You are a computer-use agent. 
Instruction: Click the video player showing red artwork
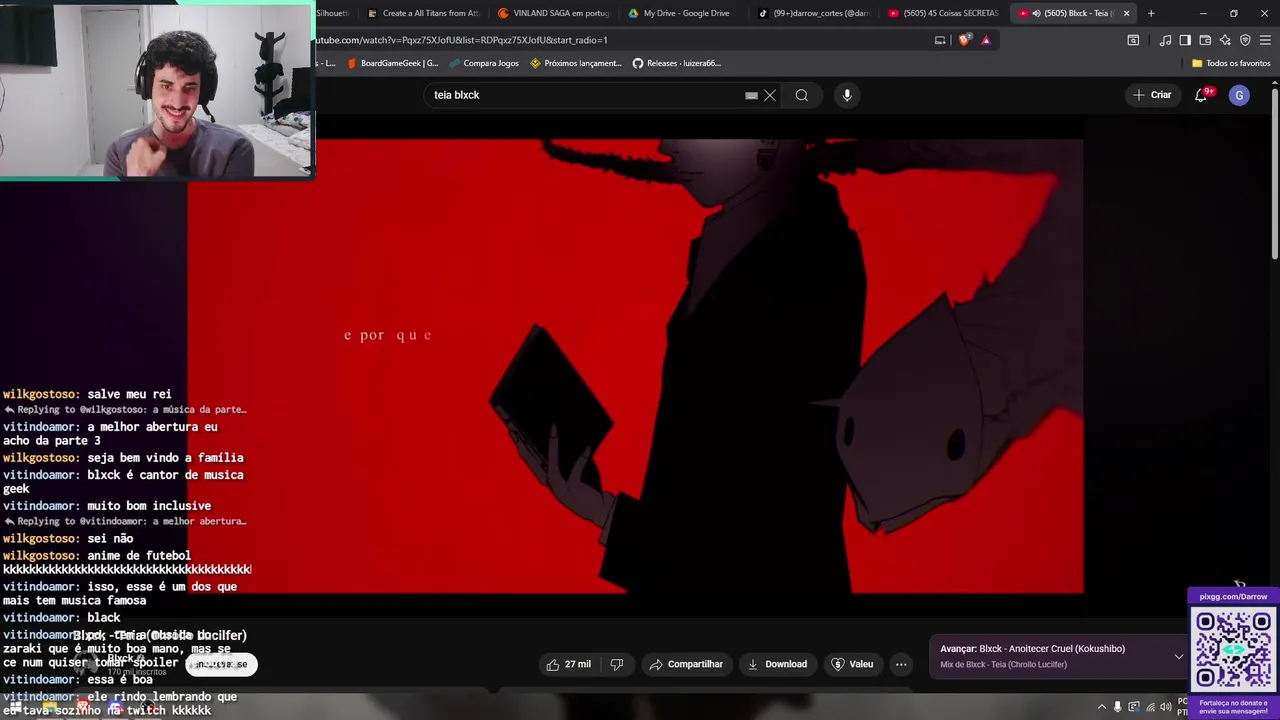pos(635,367)
